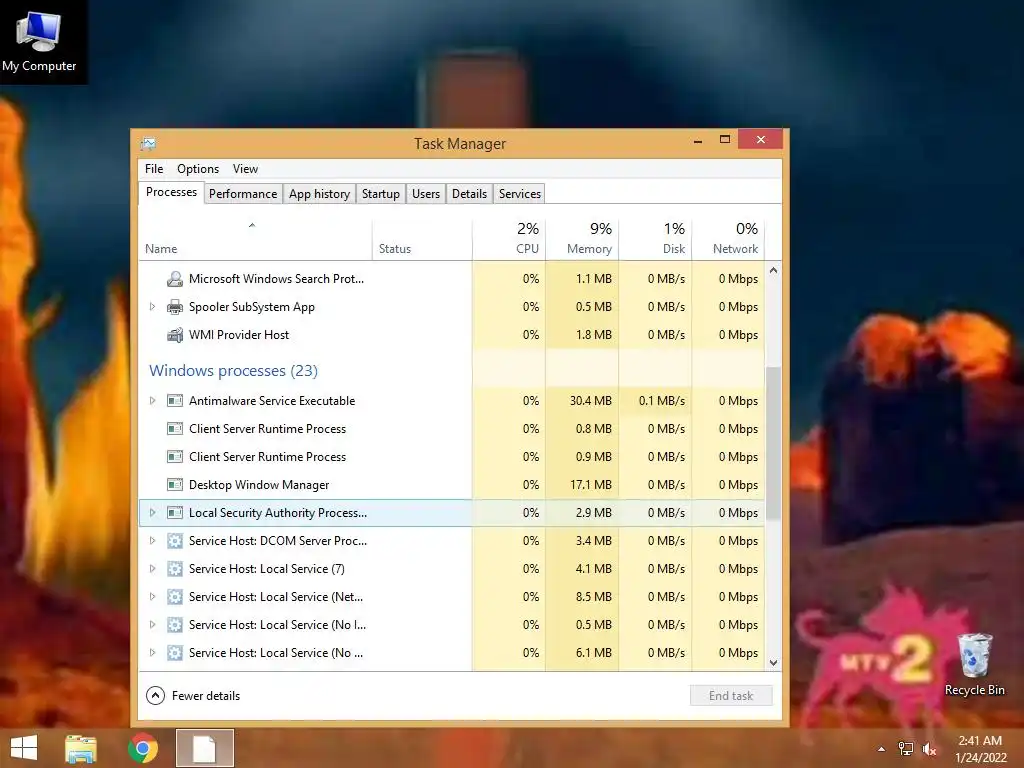Sort processes by the Disk column
This screenshot has height=768, width=1024.
[655, 238]
